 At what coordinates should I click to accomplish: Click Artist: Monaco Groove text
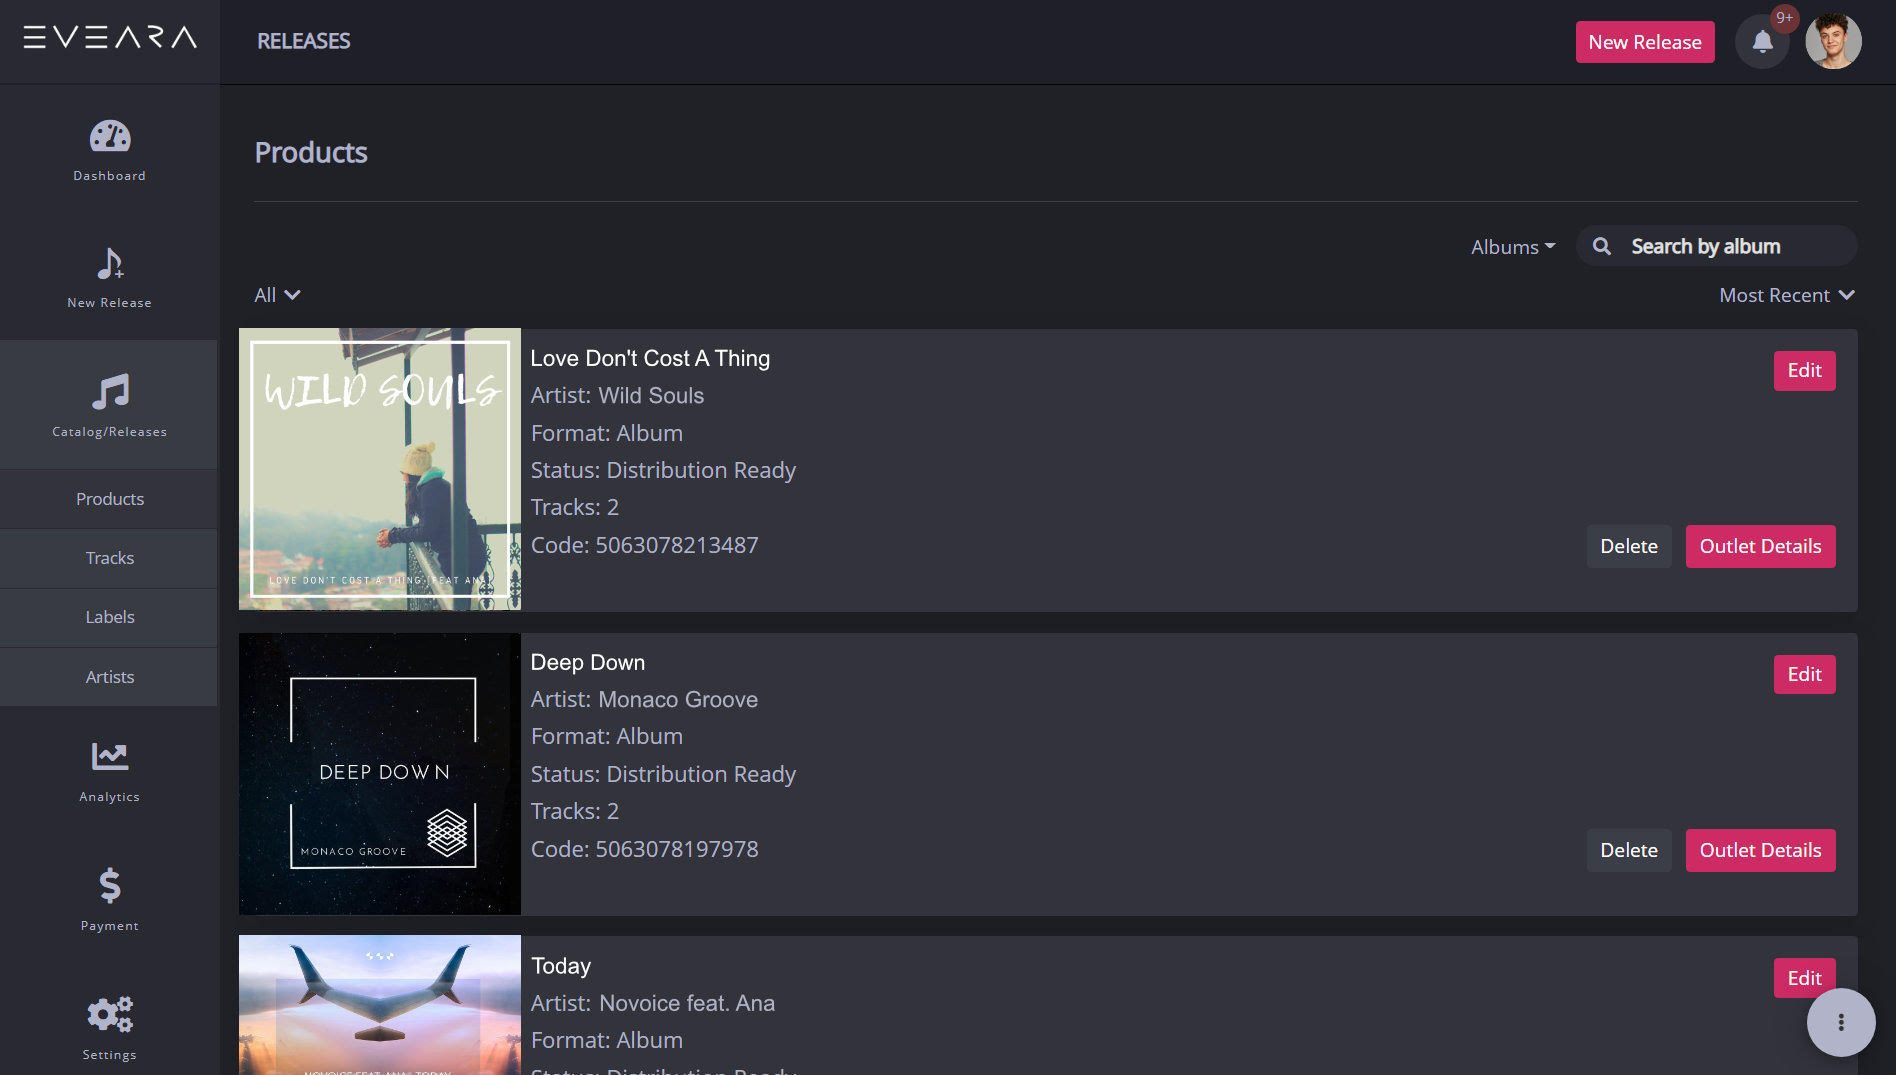(644, 699)
